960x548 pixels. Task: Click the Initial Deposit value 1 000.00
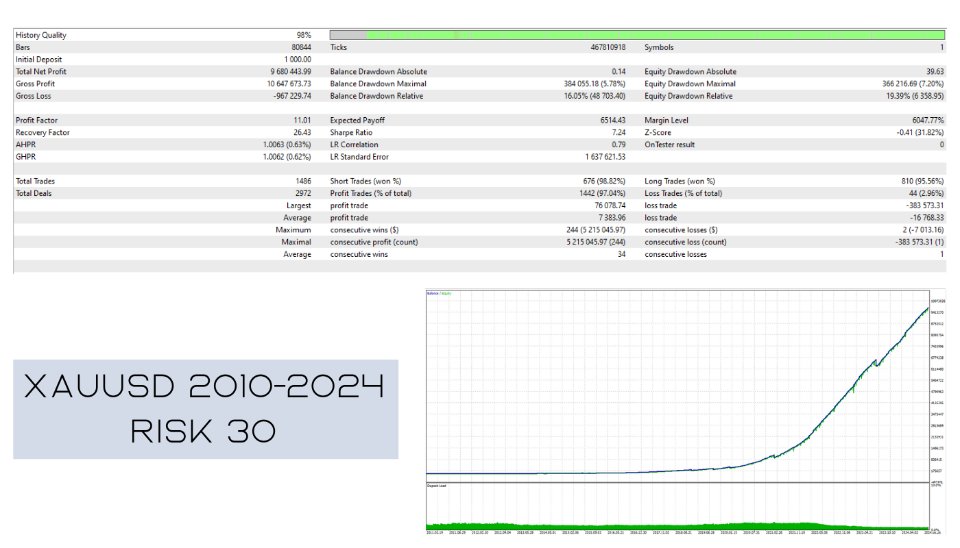(291, 60)
